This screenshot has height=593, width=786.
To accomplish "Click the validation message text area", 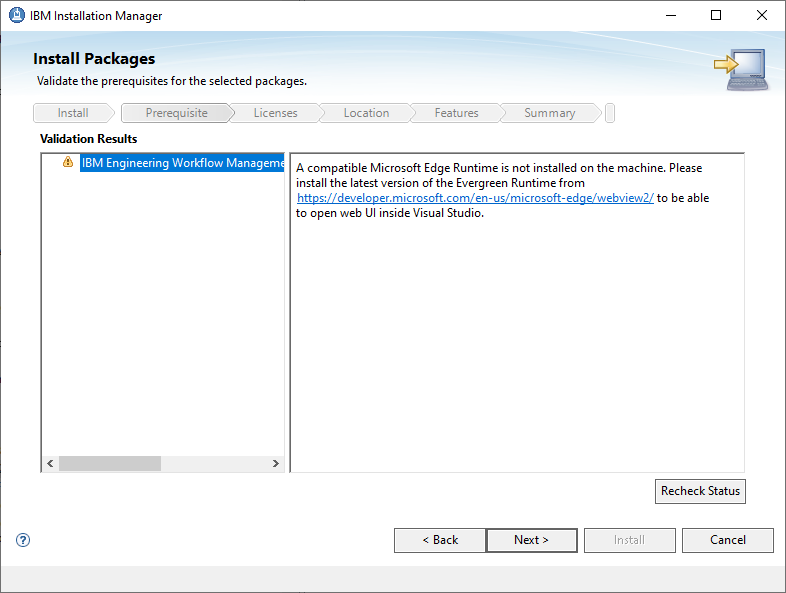I will [x=516, y=340].
